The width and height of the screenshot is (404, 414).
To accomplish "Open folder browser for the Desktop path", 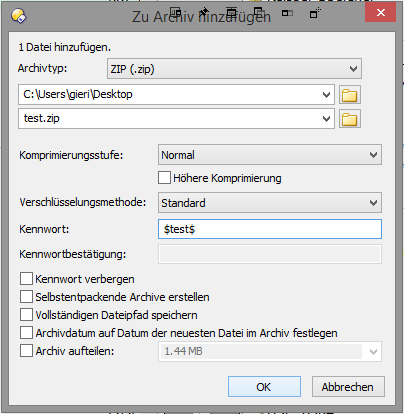I will [350, 95].
